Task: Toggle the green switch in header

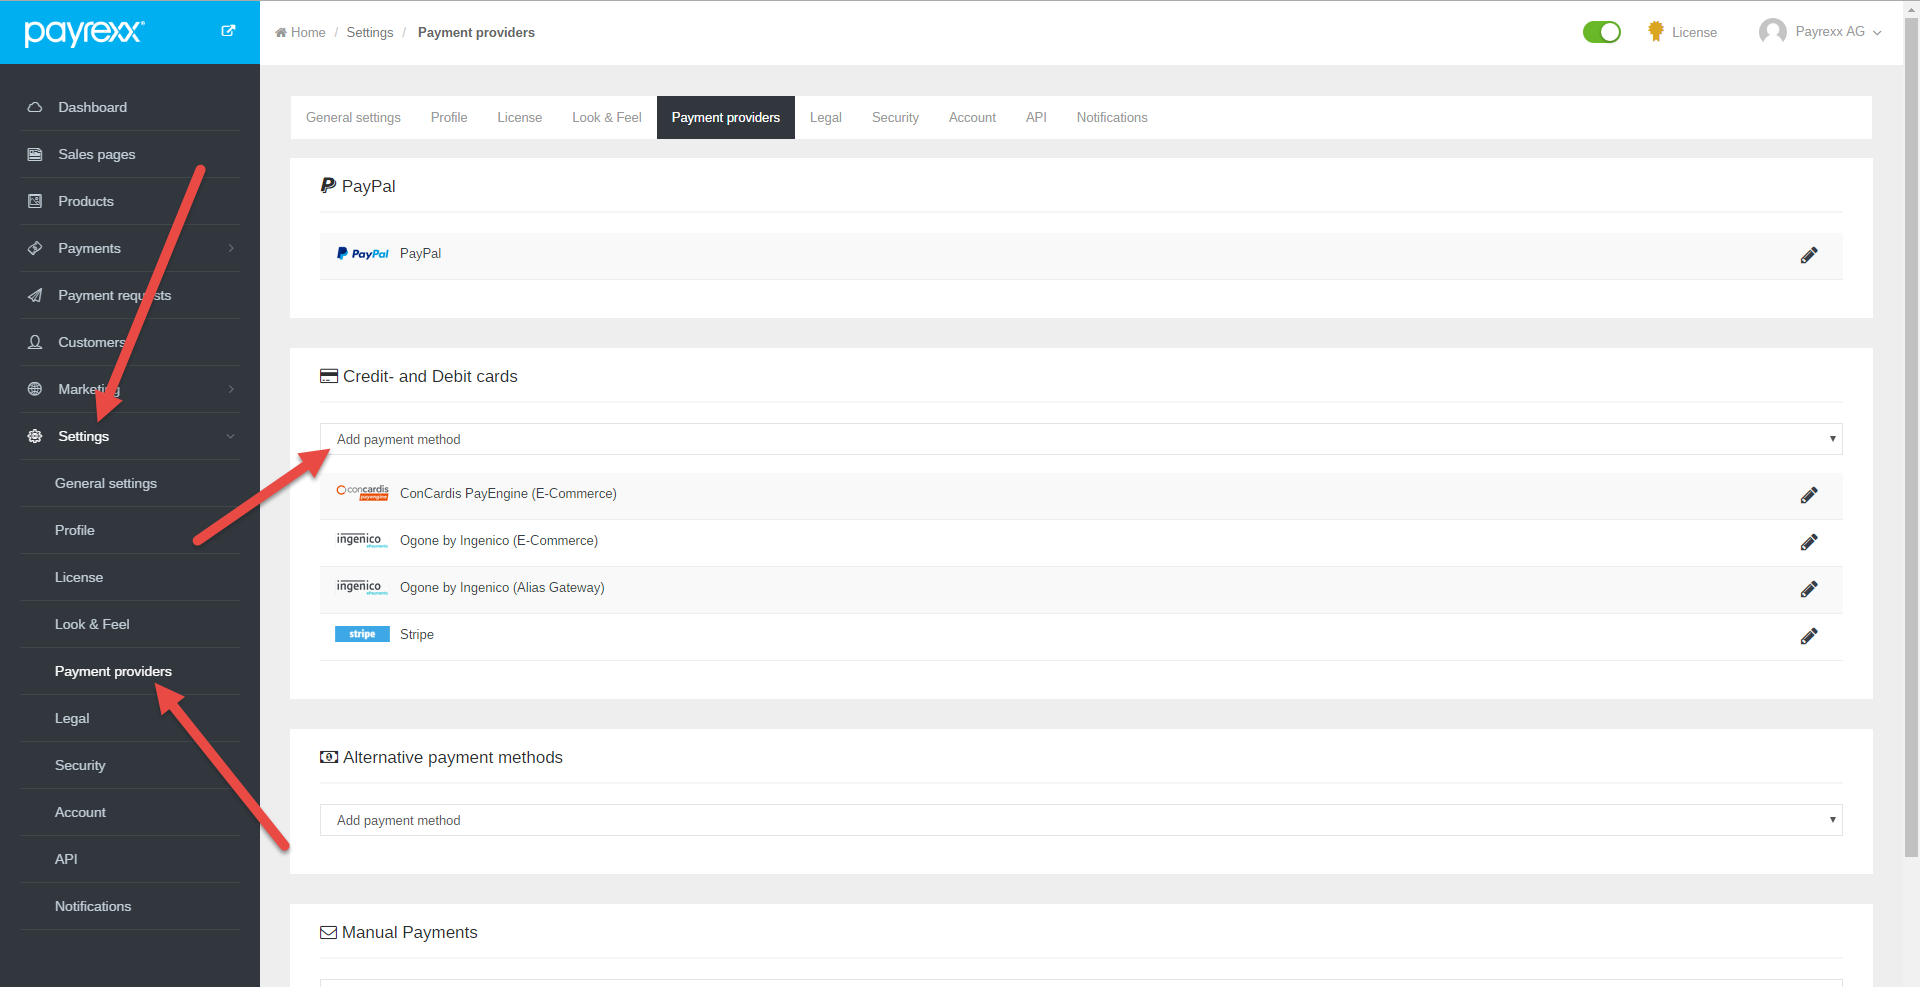Action: (x=1602, y=32)
